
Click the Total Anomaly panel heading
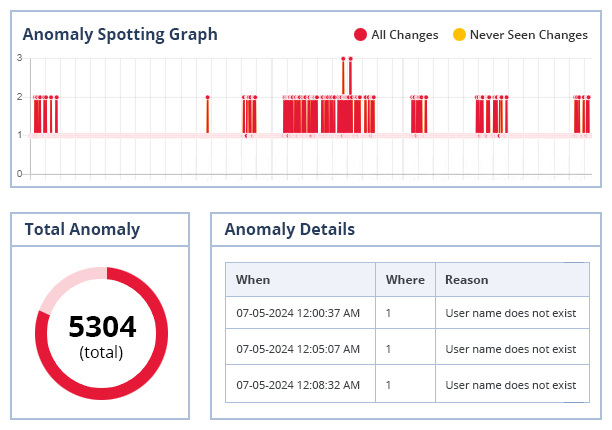click(82, 229)
